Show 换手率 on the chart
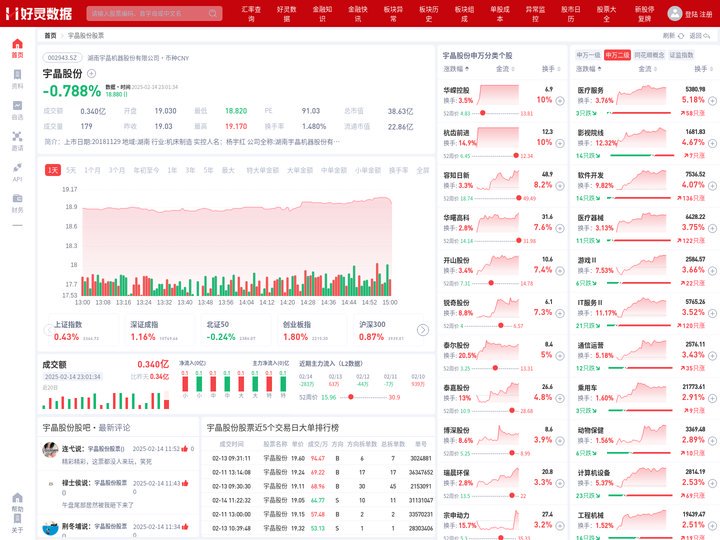Screen dimensions: 720x540 [399, 170]
